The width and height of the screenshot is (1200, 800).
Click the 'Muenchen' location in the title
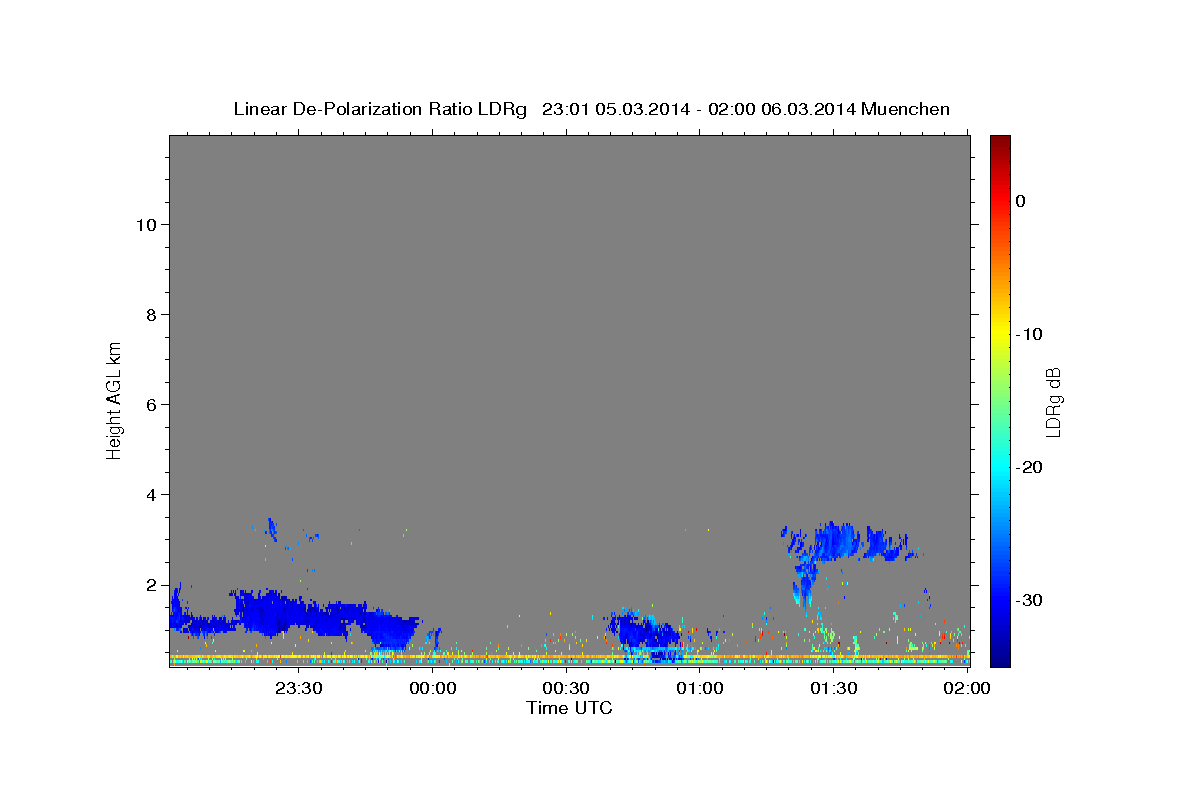[906, 109]
